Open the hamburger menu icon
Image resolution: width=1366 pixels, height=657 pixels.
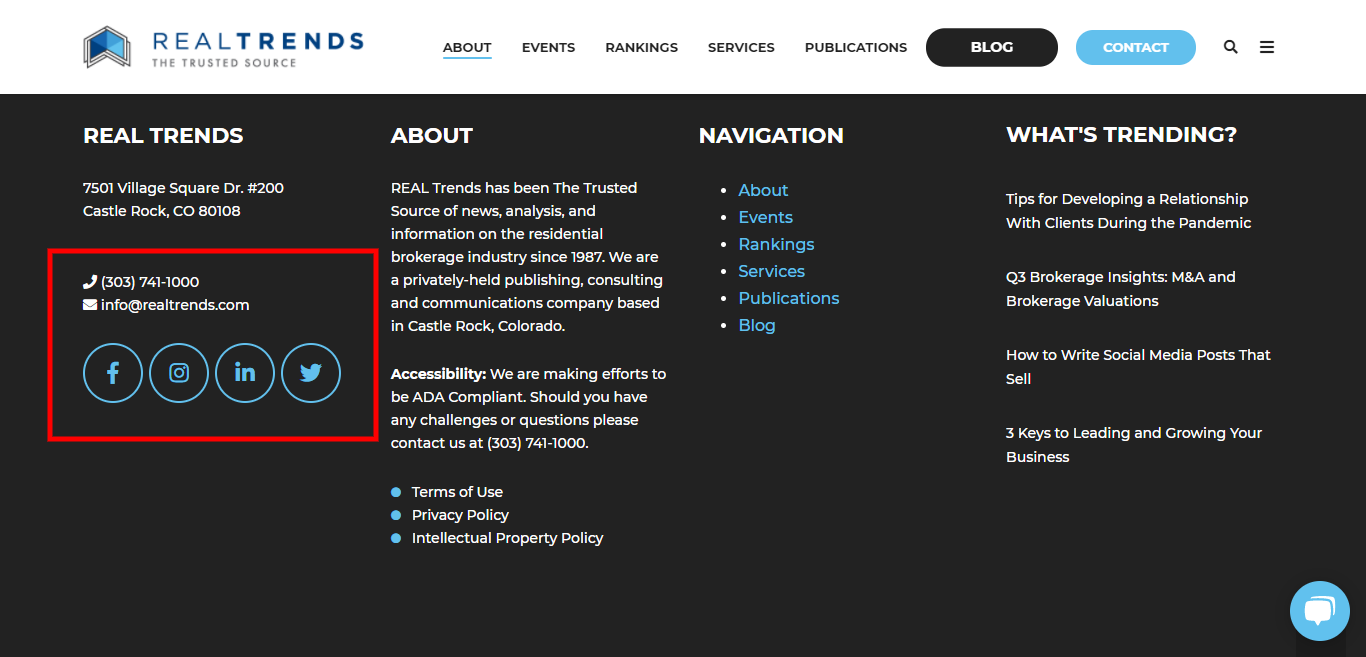click(1267, 47)
